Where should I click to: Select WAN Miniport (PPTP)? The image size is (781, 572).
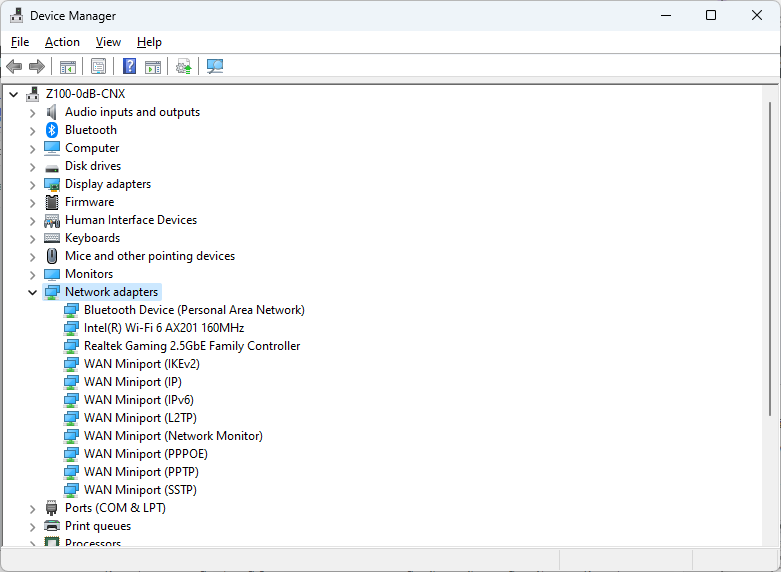[x=141, y=471]
